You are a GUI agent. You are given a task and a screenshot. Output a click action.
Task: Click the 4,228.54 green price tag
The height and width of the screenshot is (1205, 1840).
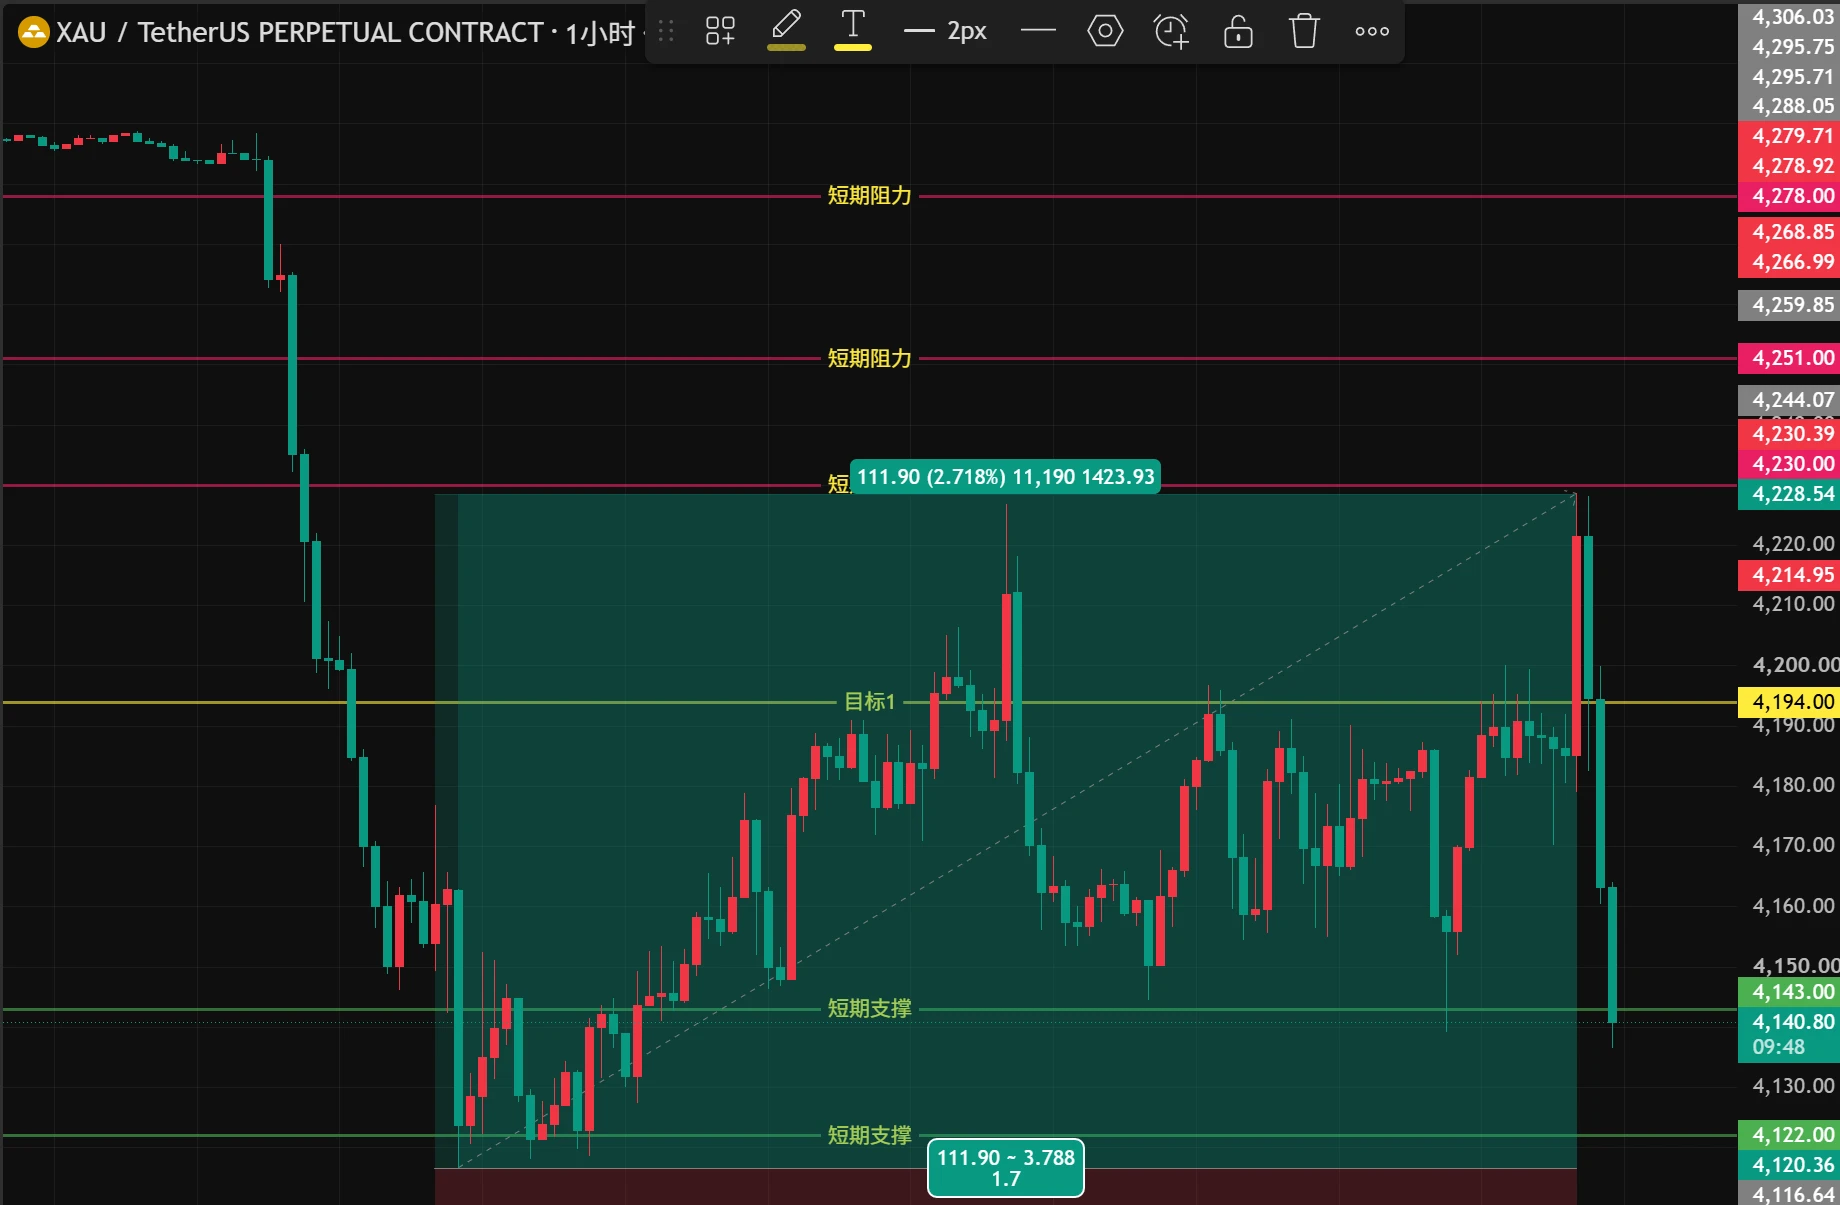pos(1790,494)
